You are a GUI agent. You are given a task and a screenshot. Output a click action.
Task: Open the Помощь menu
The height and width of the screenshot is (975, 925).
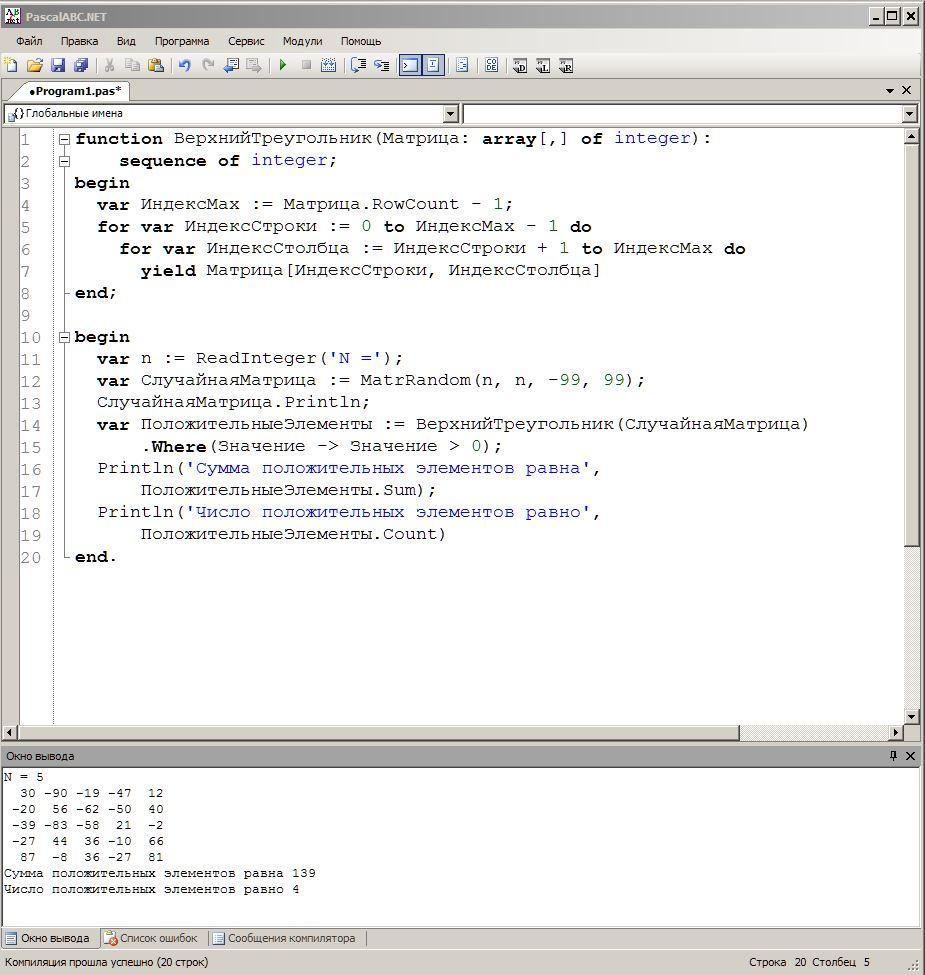click(361, 41)
